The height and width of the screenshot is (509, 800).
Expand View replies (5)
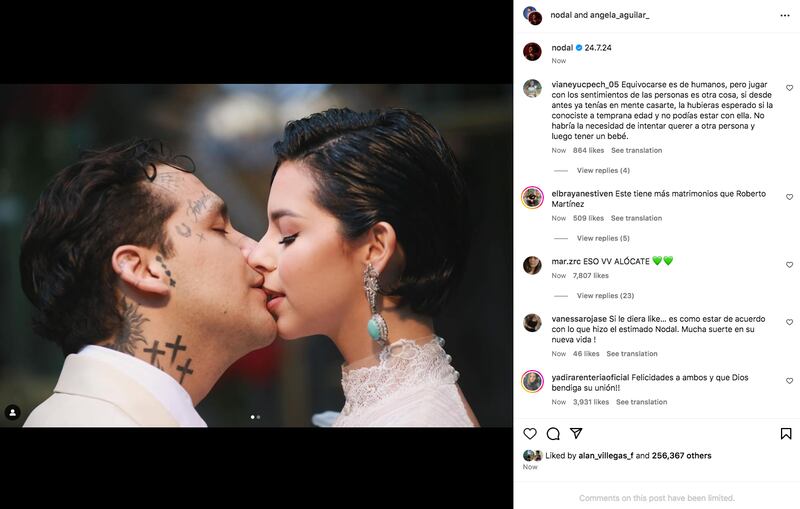[603, 238]
